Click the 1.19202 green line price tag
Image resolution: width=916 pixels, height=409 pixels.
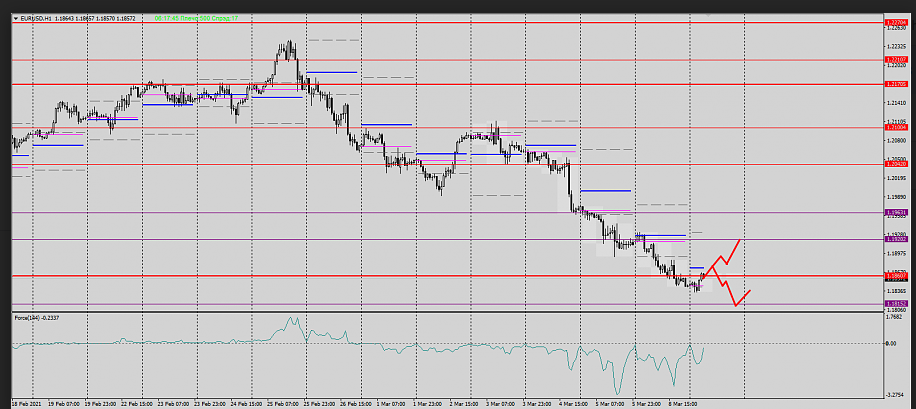point(895,239)
